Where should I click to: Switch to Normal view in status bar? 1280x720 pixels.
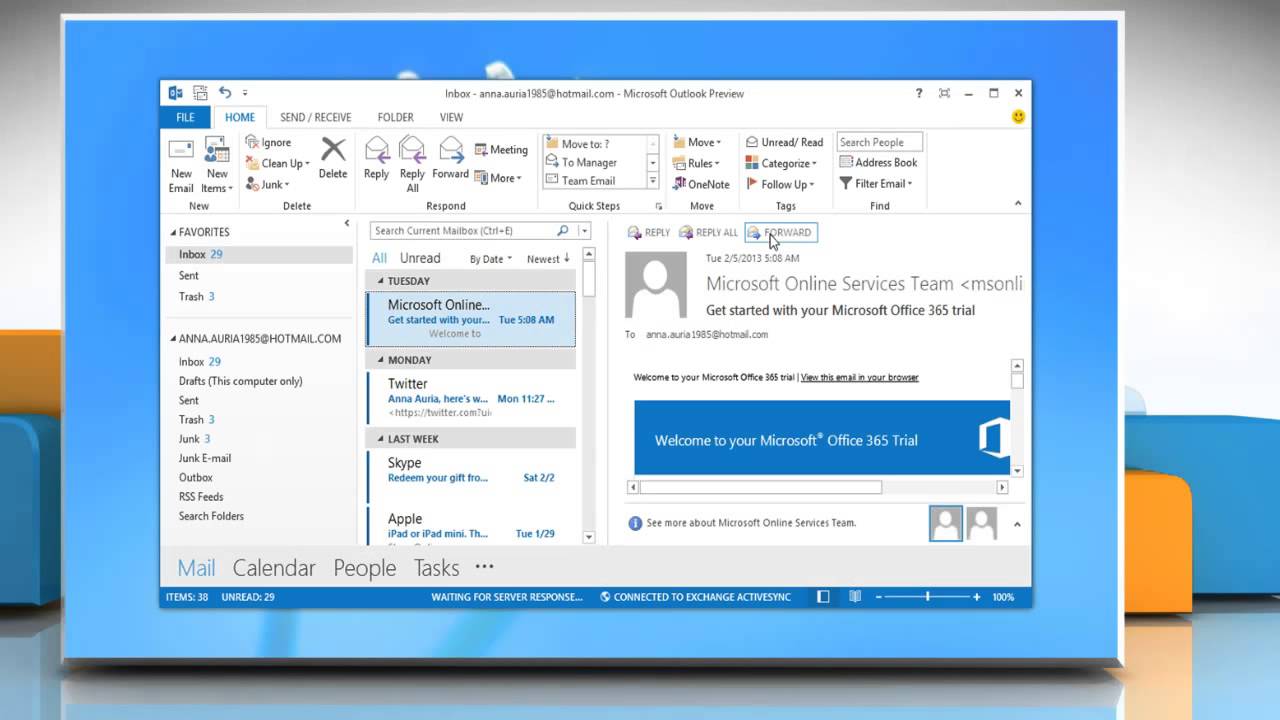(x=823, y=597)
